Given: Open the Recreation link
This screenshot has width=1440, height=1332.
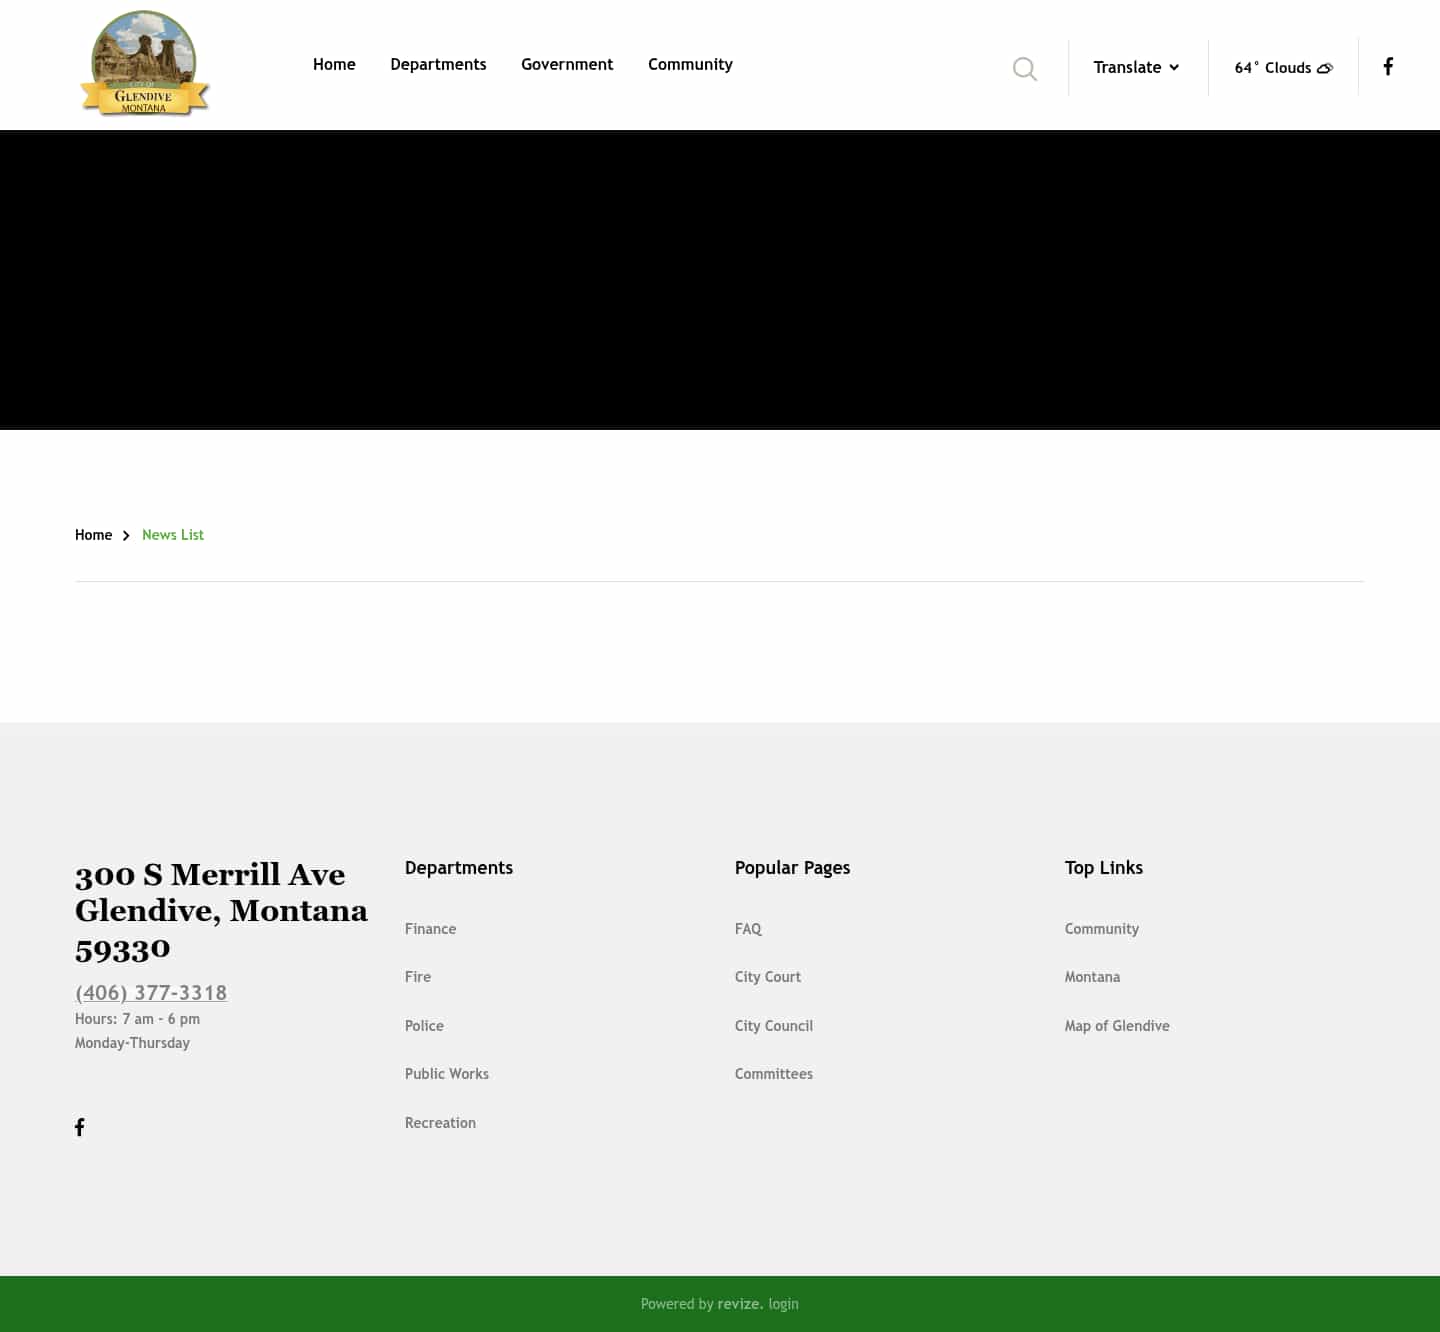Looking at the screenshot, I should (x=440, y=1123).
